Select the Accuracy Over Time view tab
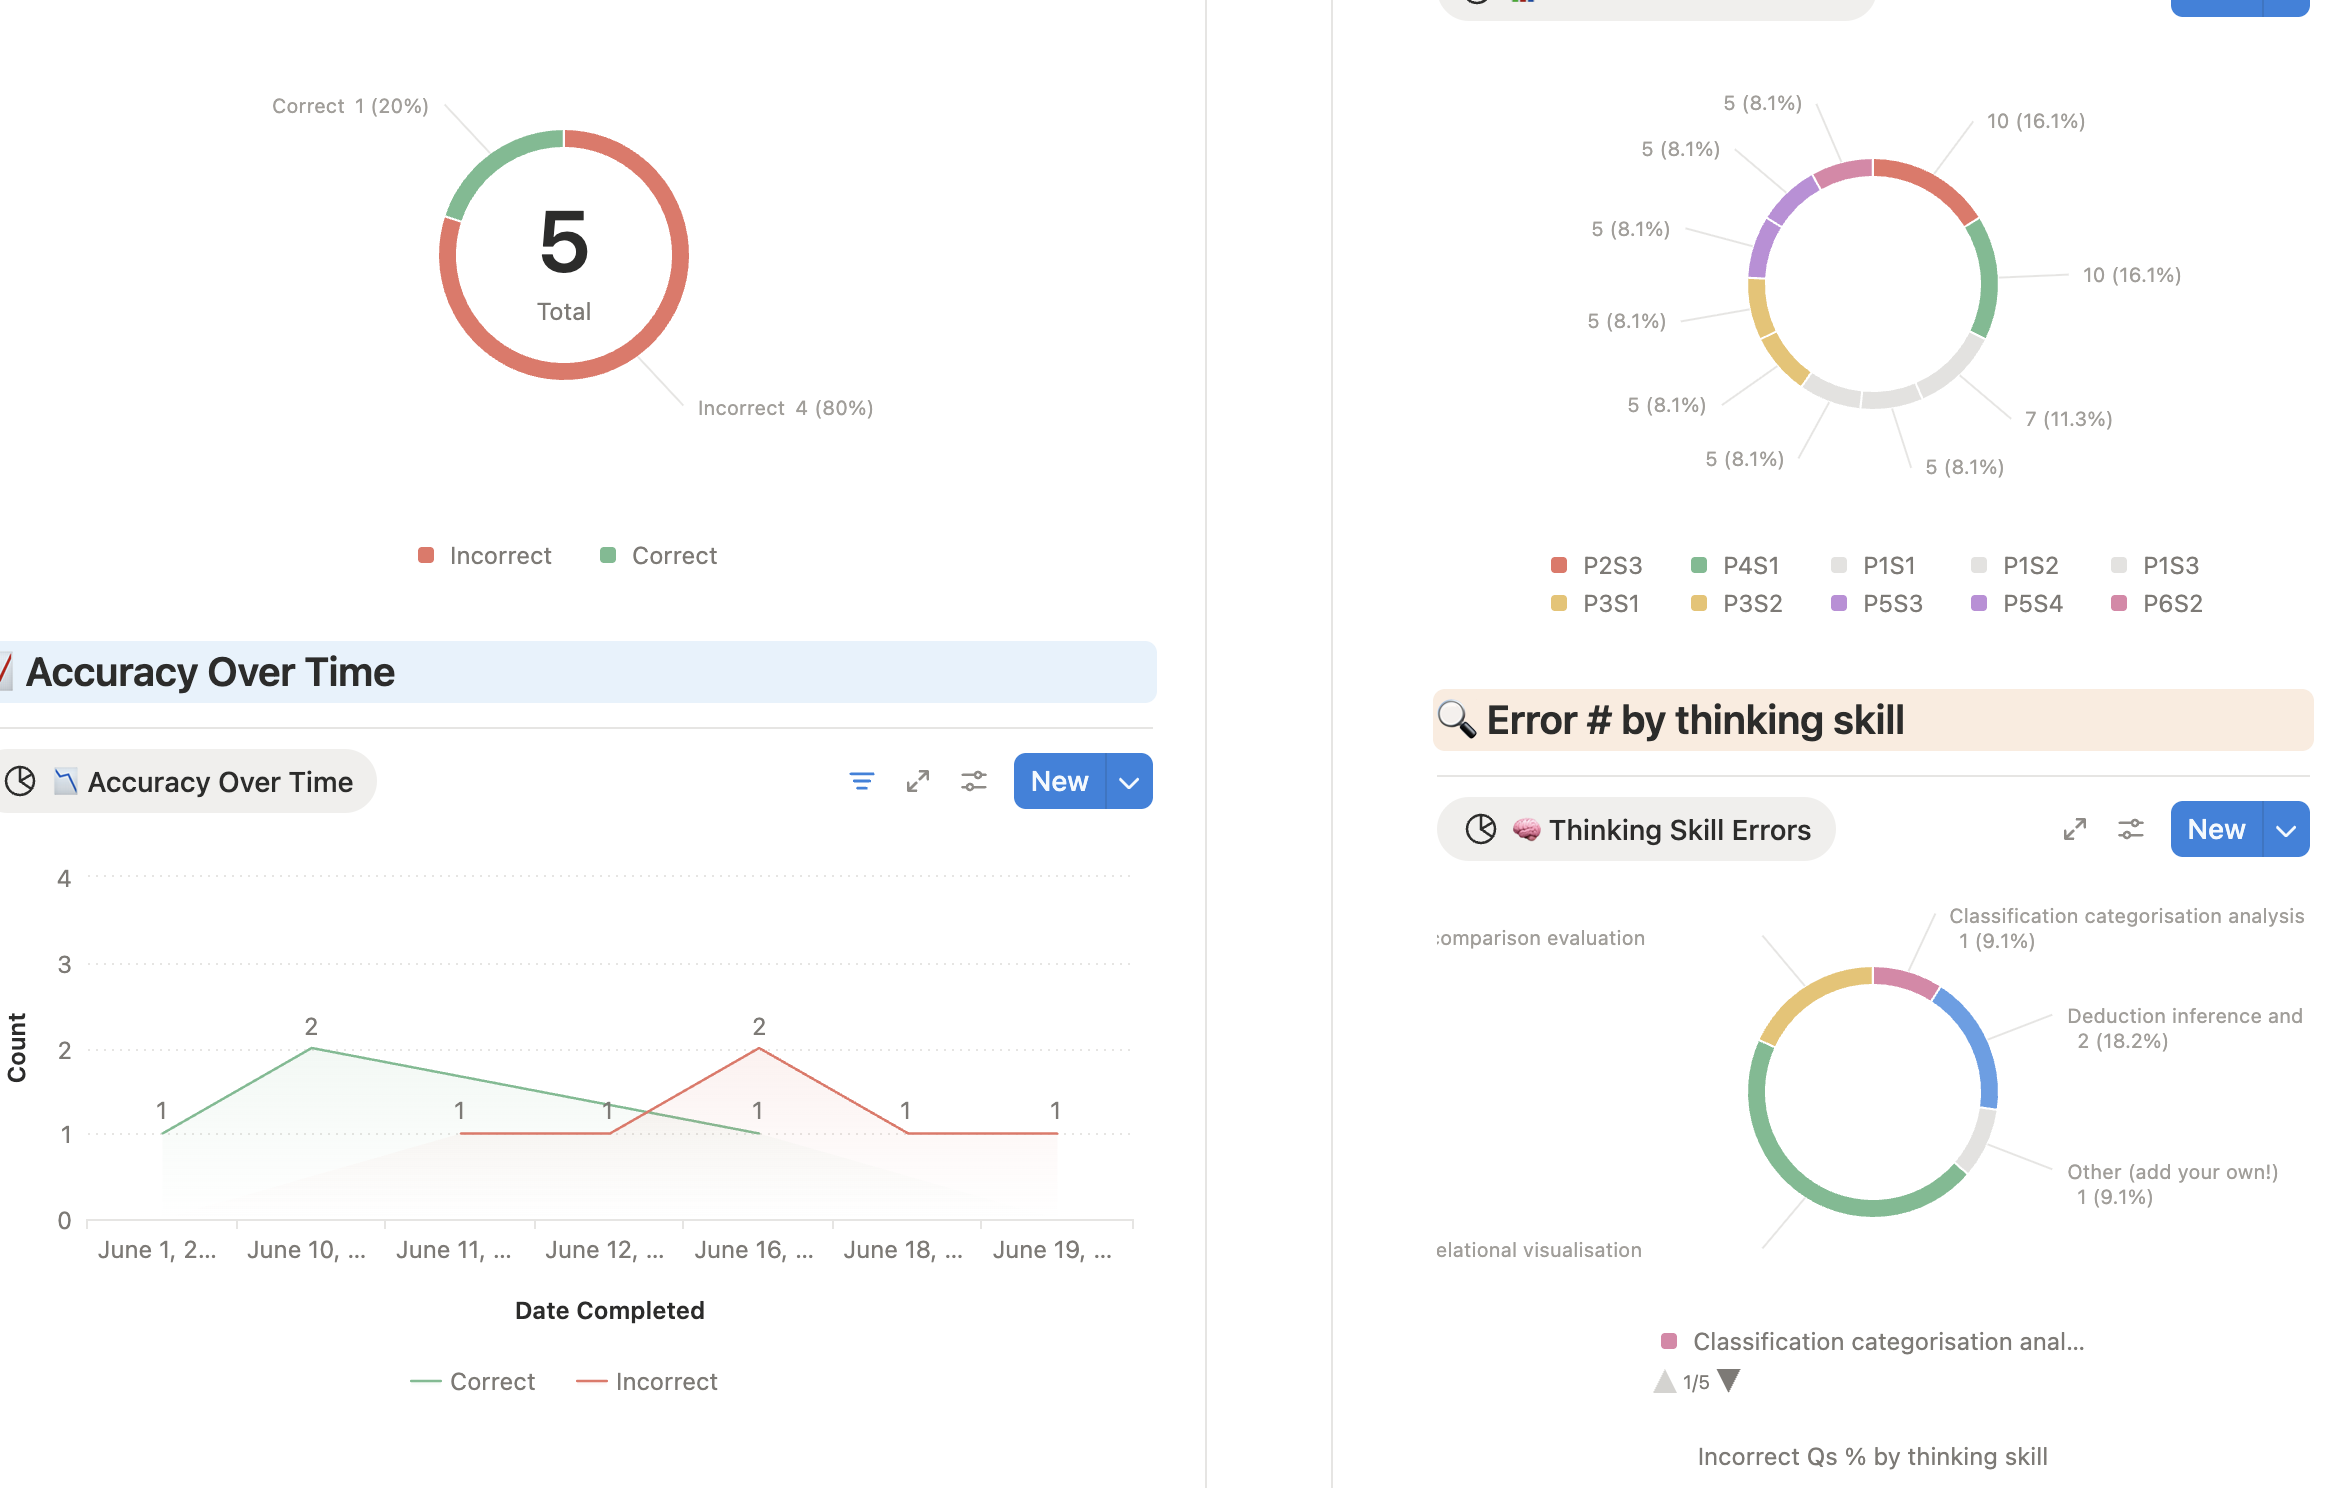 [185, 781]
